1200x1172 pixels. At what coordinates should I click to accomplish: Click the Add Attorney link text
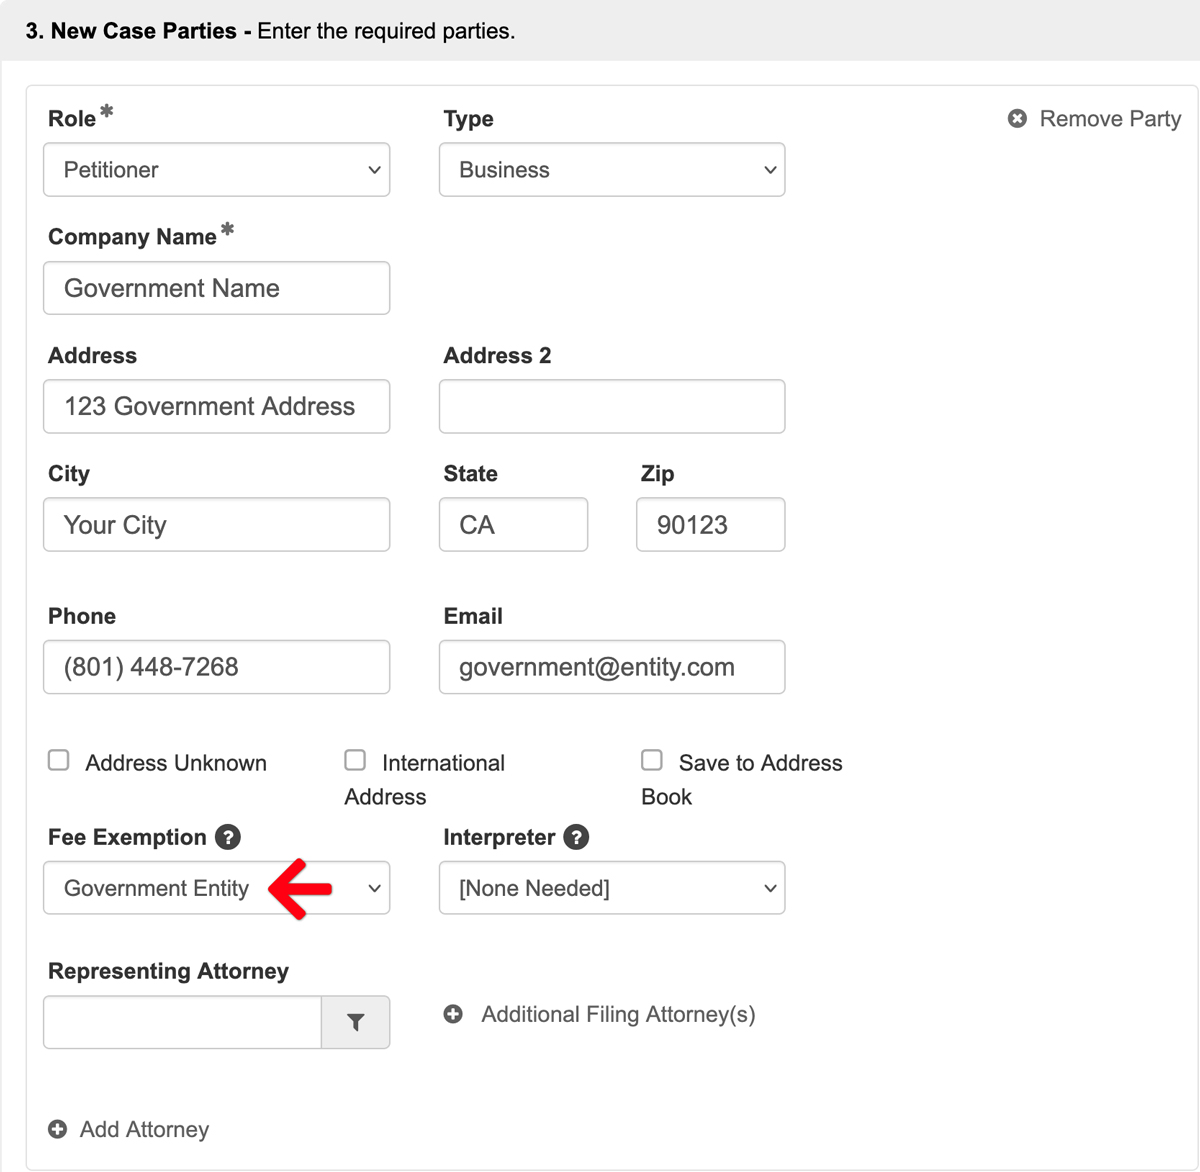tap(145, 1129)
